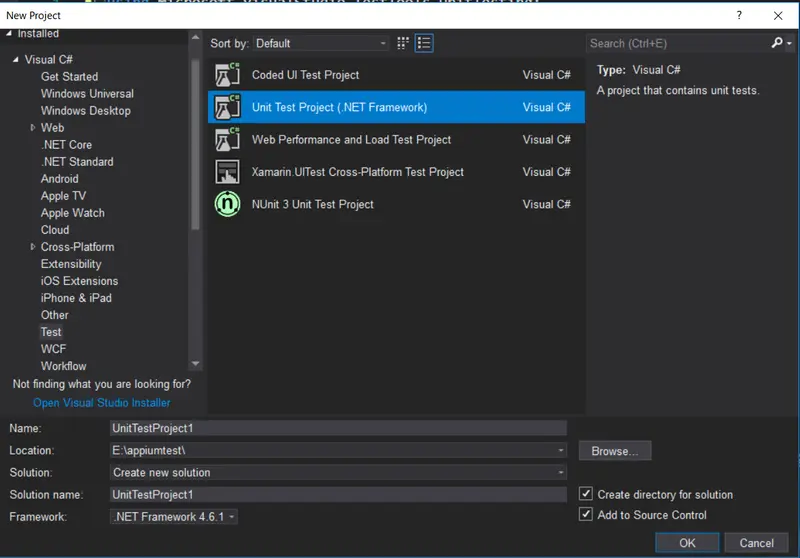Open the Location path dropdown

561,450
